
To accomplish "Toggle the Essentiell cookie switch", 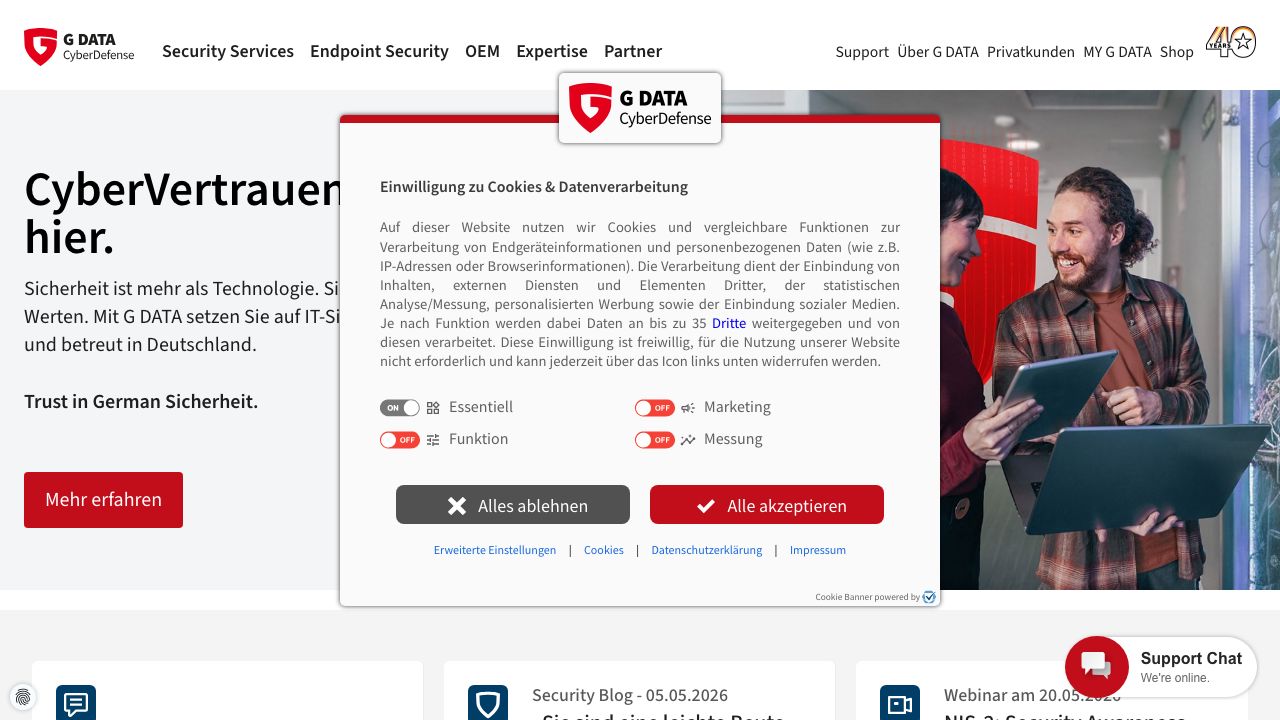I will tap(399, 408).
